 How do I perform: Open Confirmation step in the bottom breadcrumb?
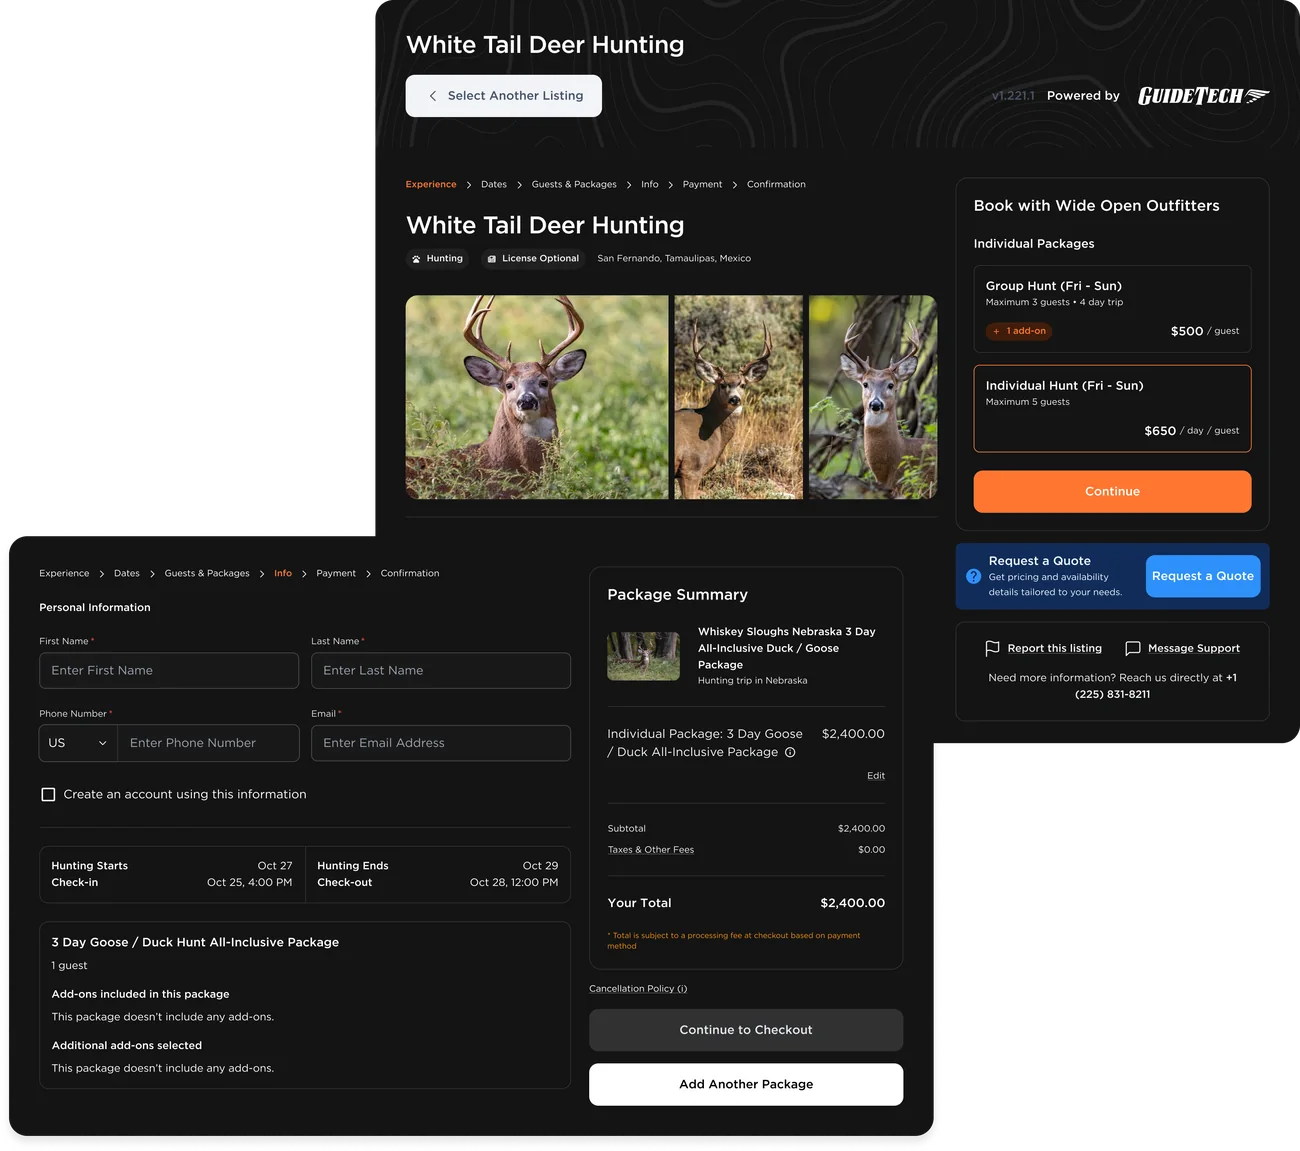tap(410, 573)
